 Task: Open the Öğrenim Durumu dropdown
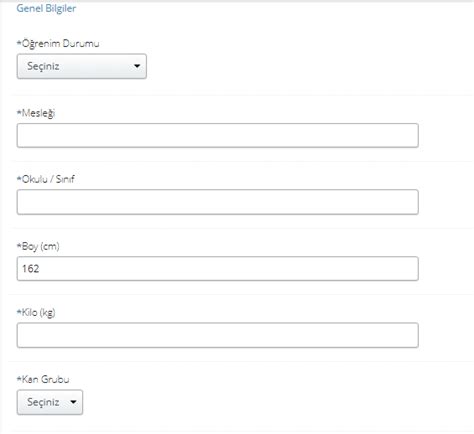pos(82,66)
